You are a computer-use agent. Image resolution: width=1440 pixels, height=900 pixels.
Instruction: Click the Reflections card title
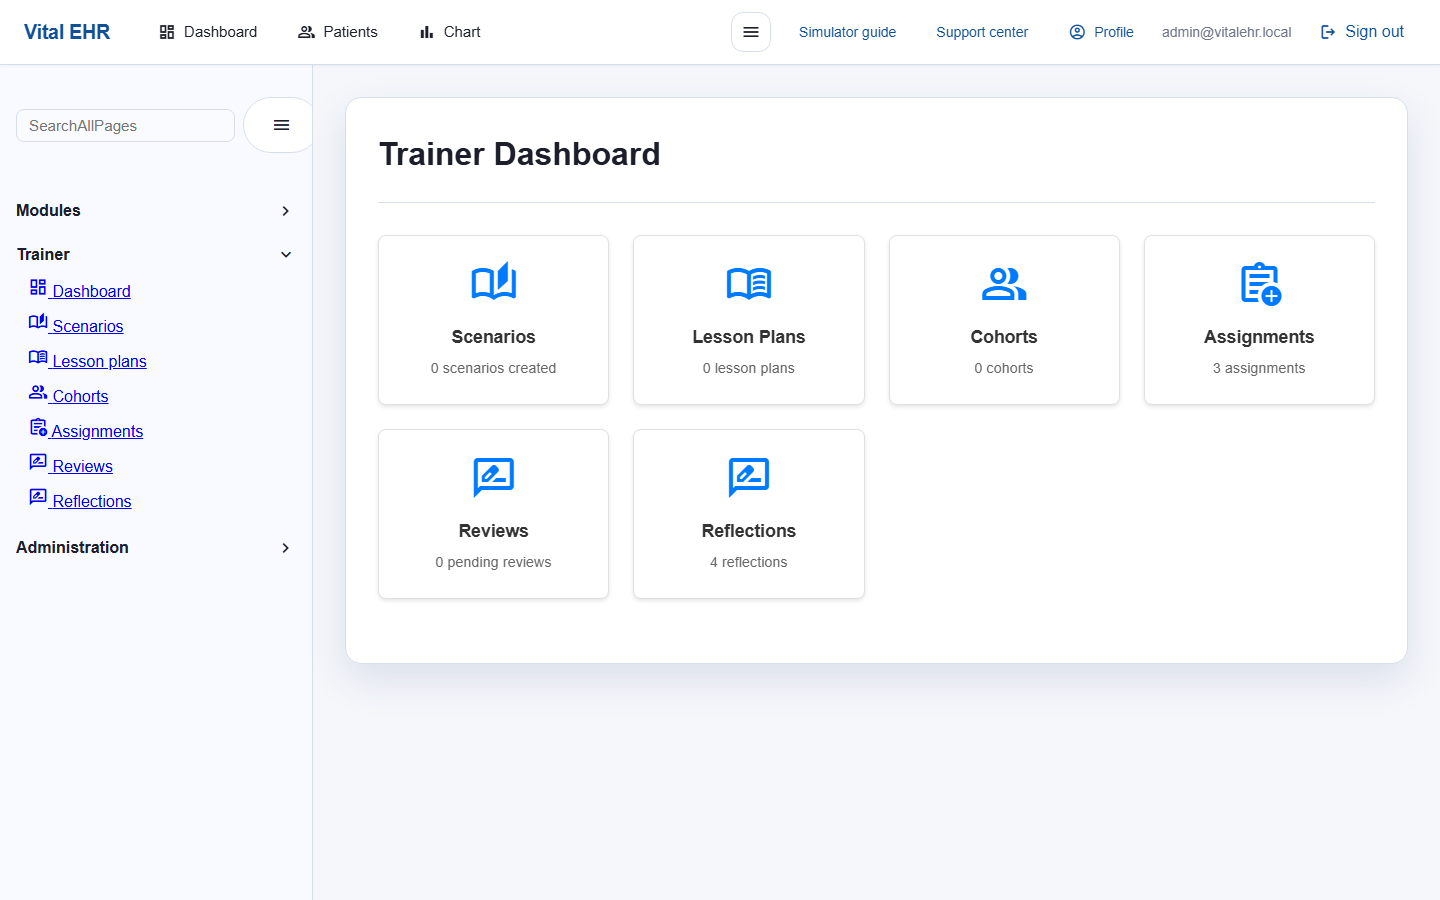tap(749, 531)
